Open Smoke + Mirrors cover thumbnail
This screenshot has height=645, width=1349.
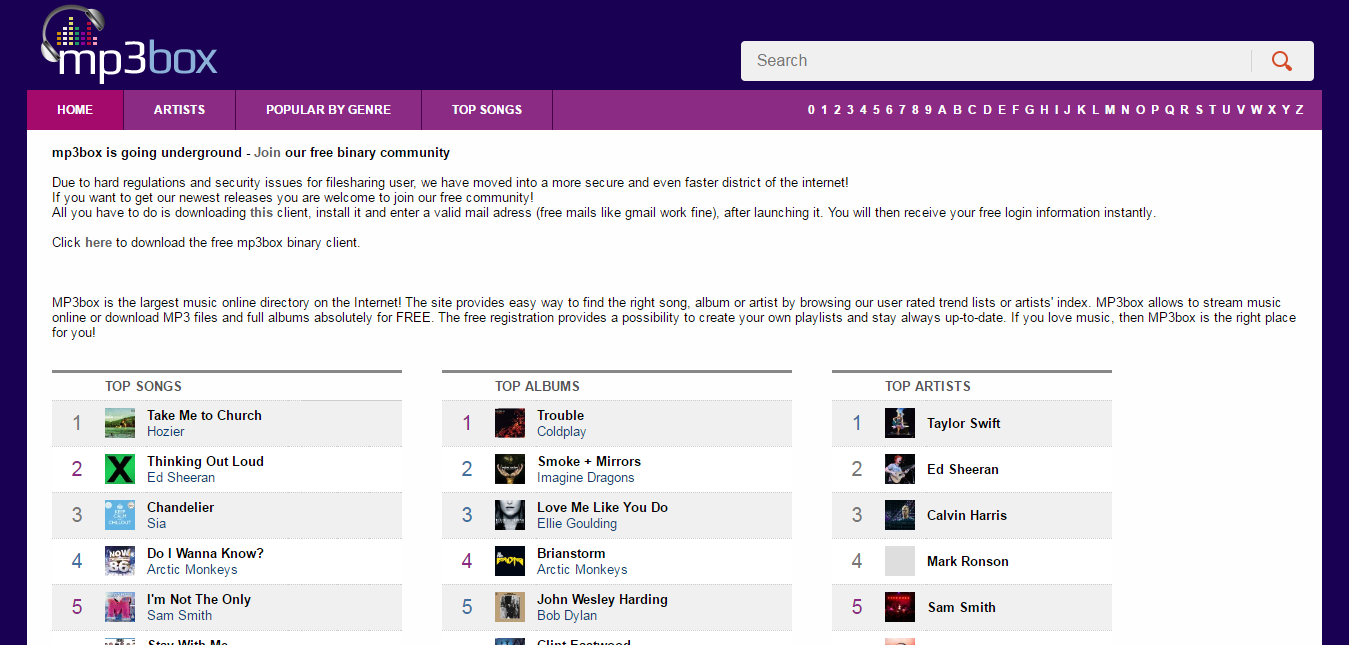(510, 469)
